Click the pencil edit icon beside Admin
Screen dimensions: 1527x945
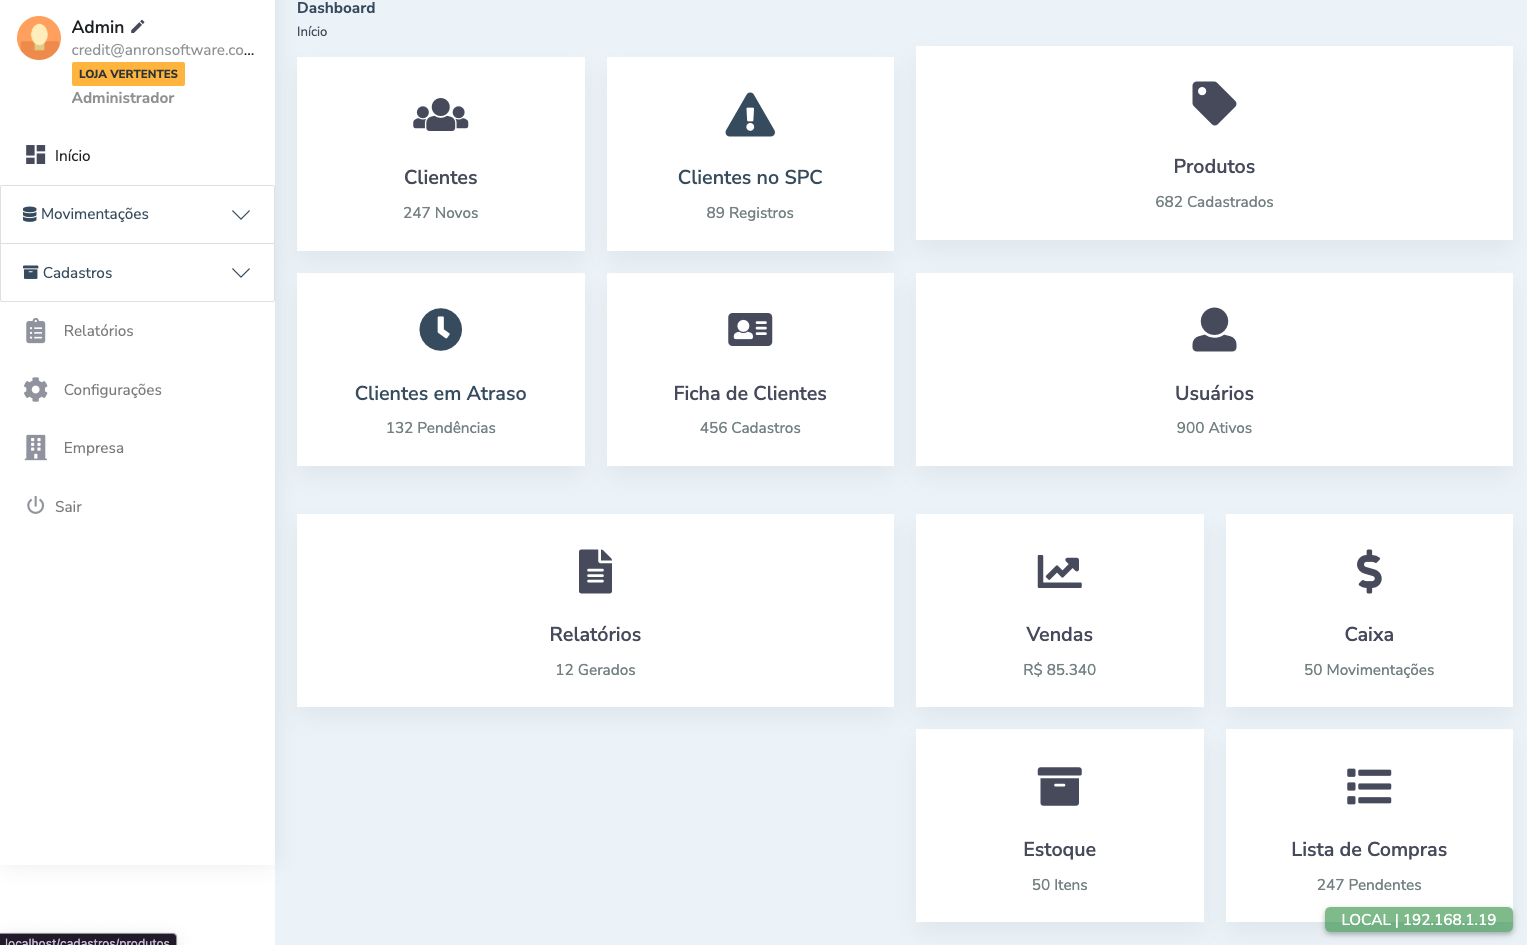(x=138, y=27)
